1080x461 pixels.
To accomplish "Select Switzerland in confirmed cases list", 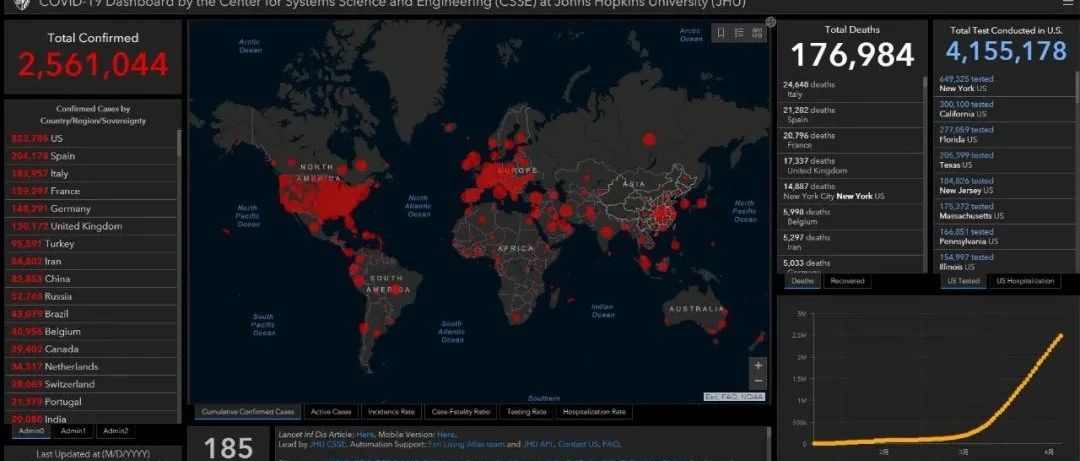I will (x=91, y=385).
